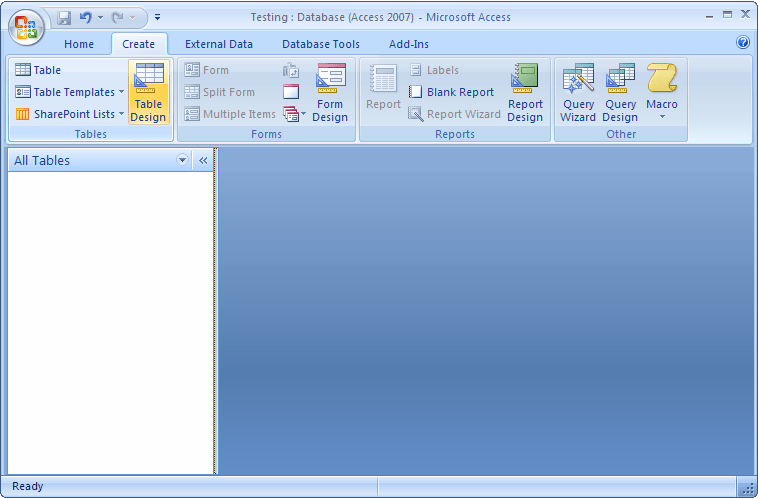Open the External Data tab
Viewport: 758px width, 498px height.
(219, 44)
